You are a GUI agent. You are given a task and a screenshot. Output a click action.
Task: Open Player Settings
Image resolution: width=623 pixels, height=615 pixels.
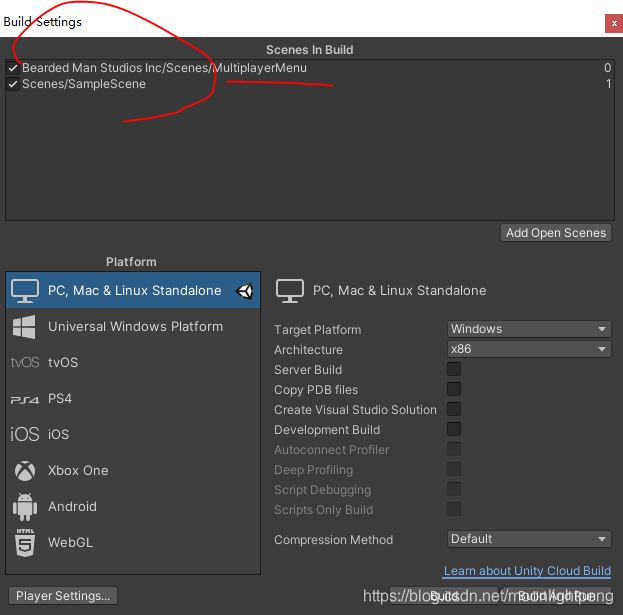point(63,596)
